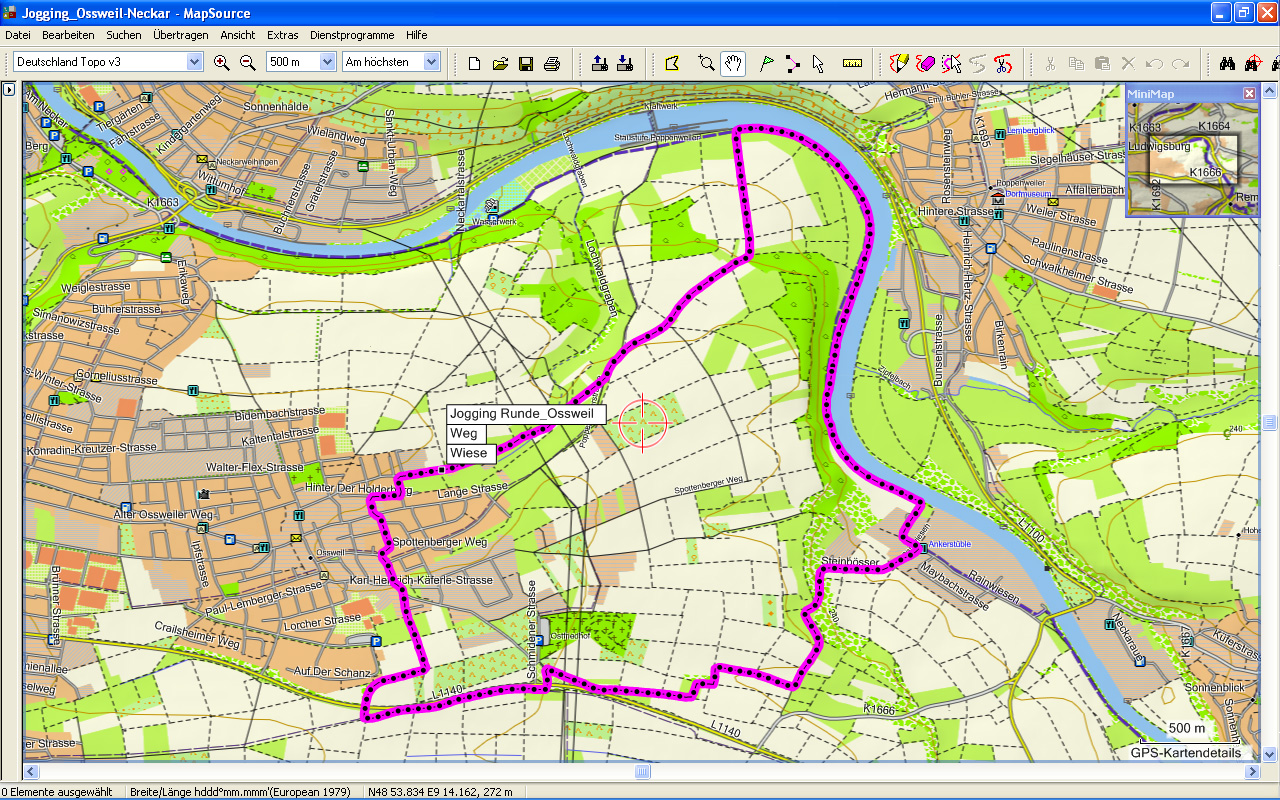Open a file via folder icon
Screen dimensions: 1280x800
[x=500, y=63]
